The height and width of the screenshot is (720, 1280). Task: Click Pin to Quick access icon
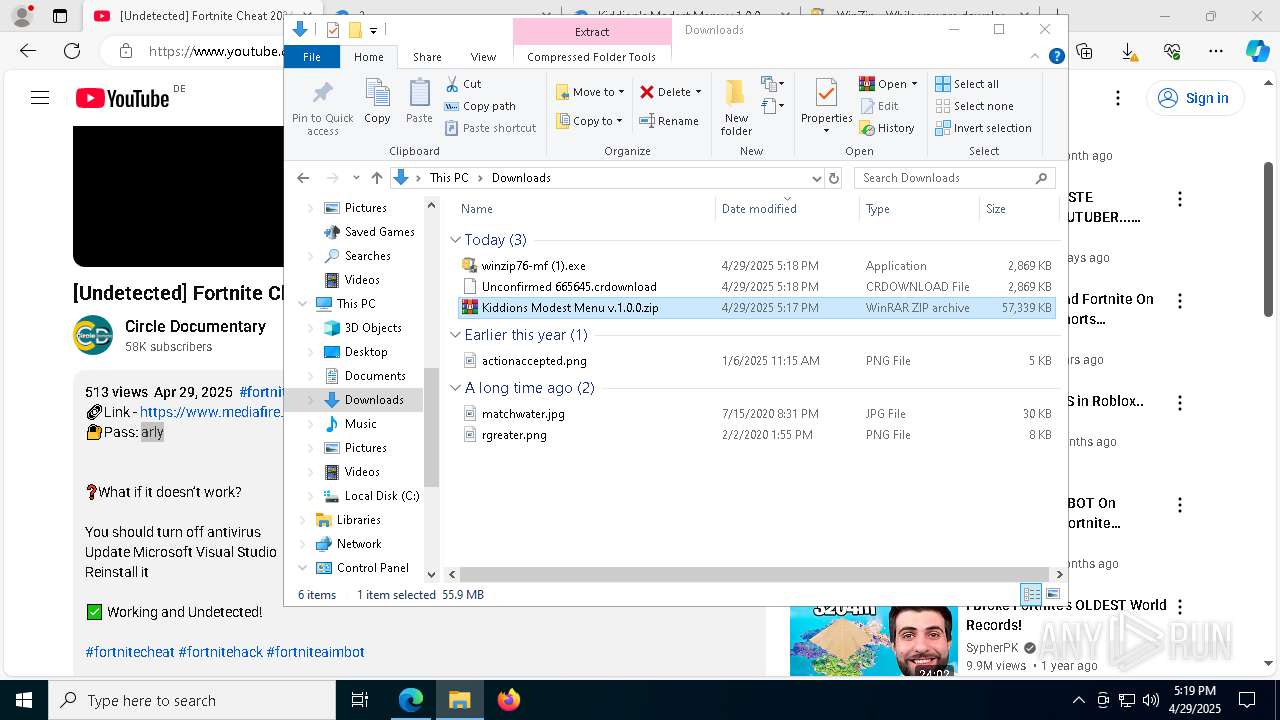(322, 107)
